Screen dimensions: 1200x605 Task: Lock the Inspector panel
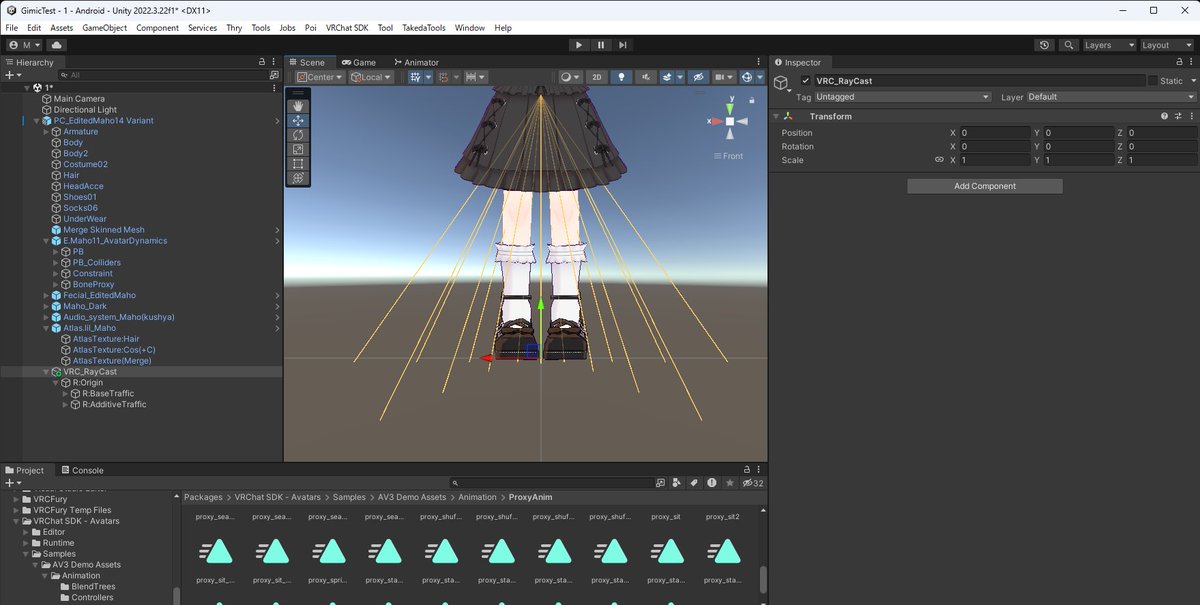[x=1179, y=62]
